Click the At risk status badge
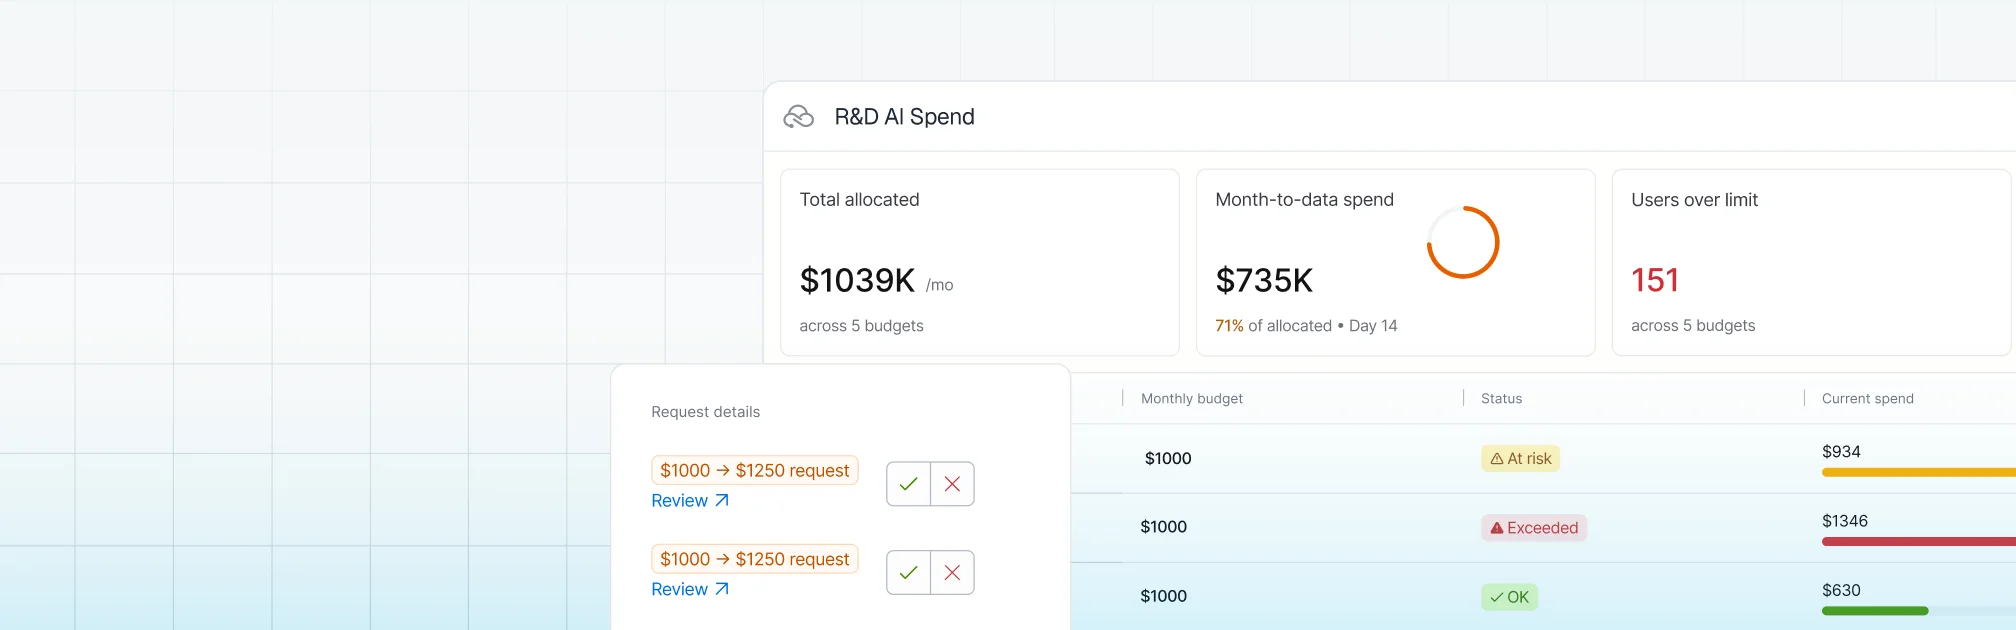 coord(1520,459)
